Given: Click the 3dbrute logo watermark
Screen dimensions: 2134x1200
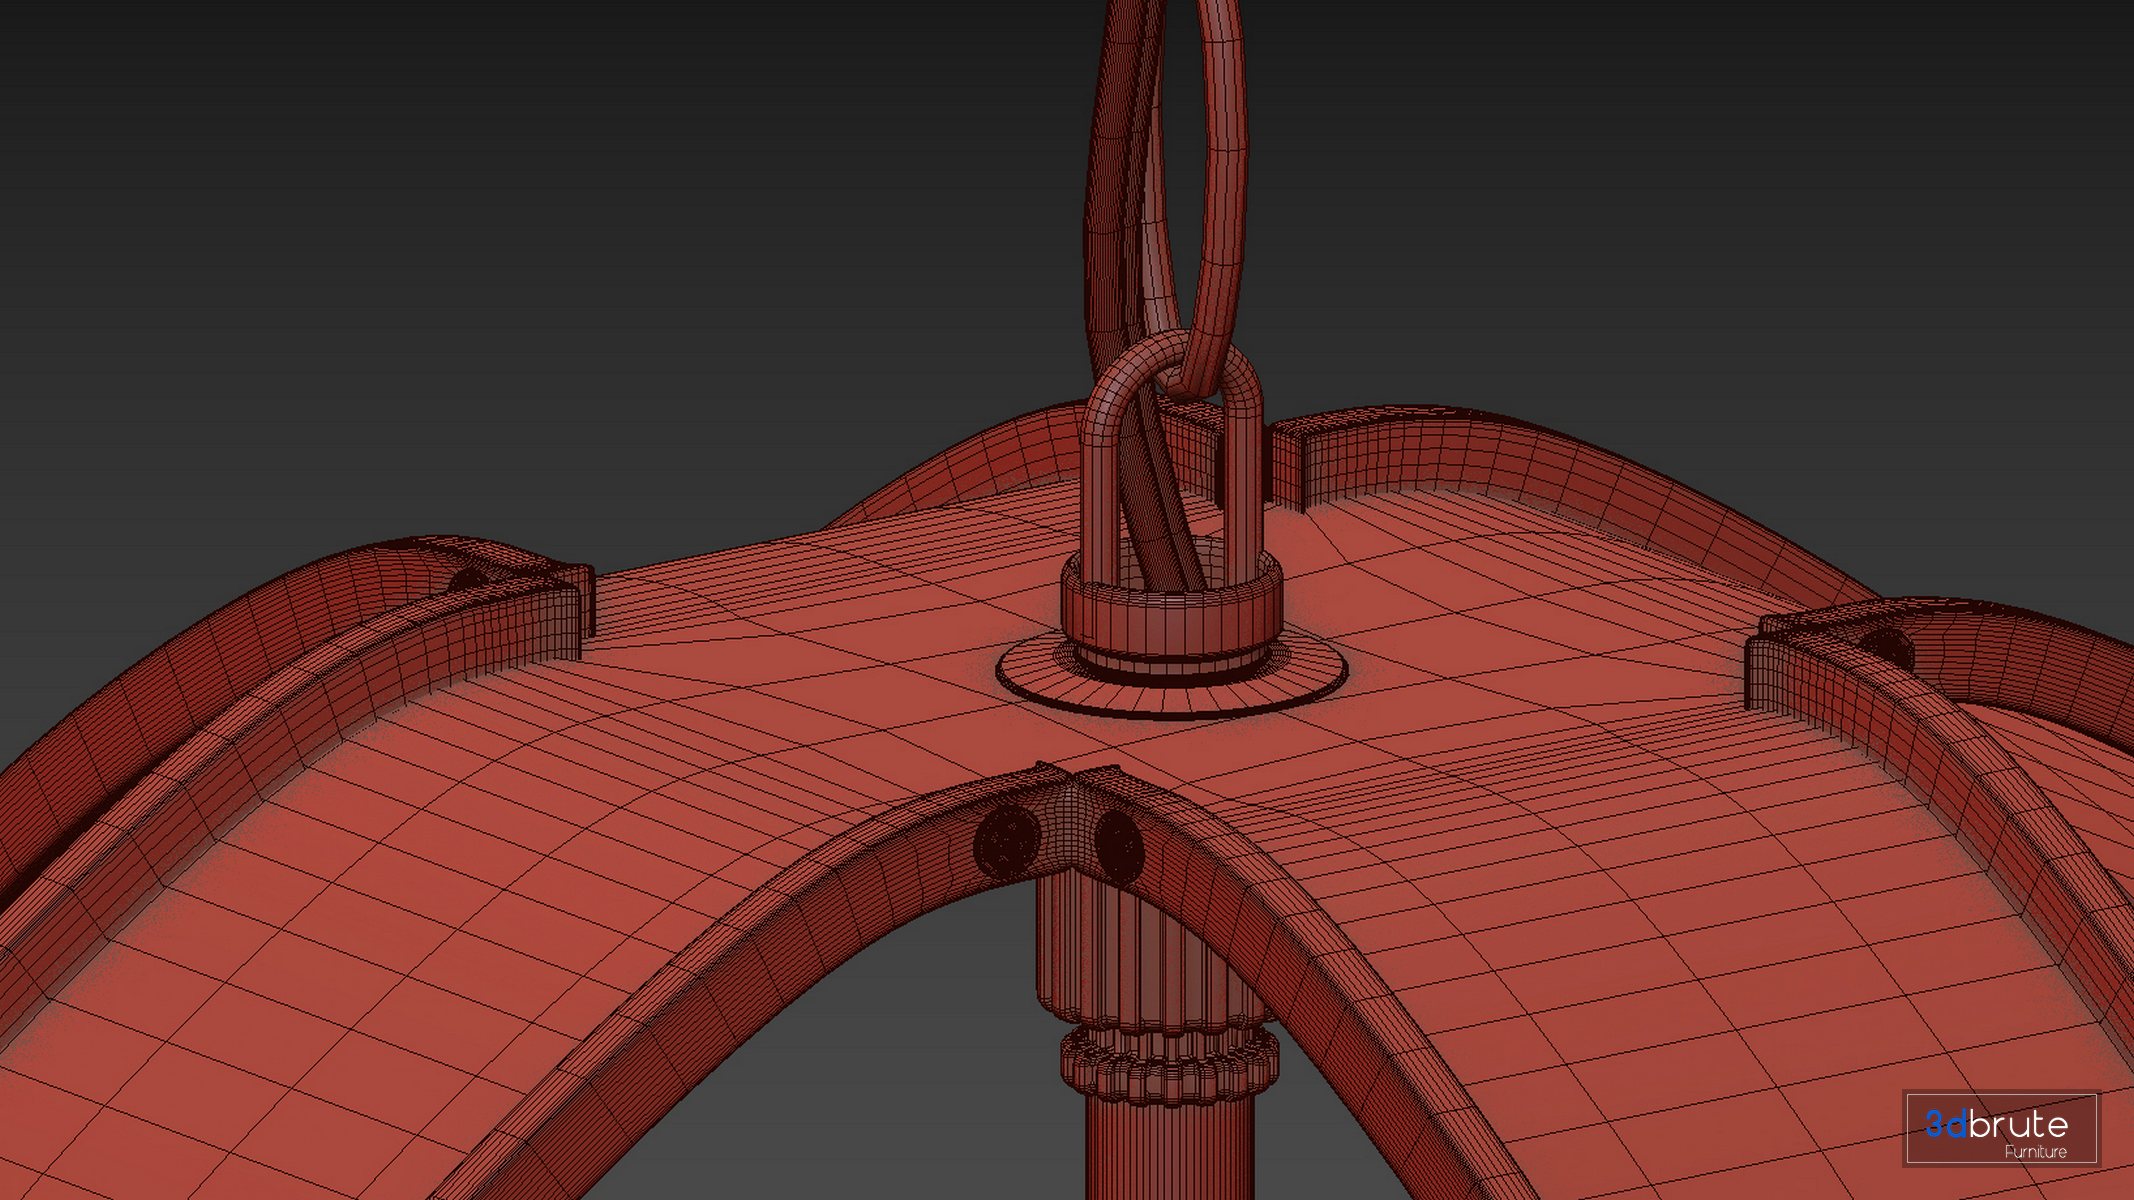Looking at the screenshot, I should tap(1996, 1124).
